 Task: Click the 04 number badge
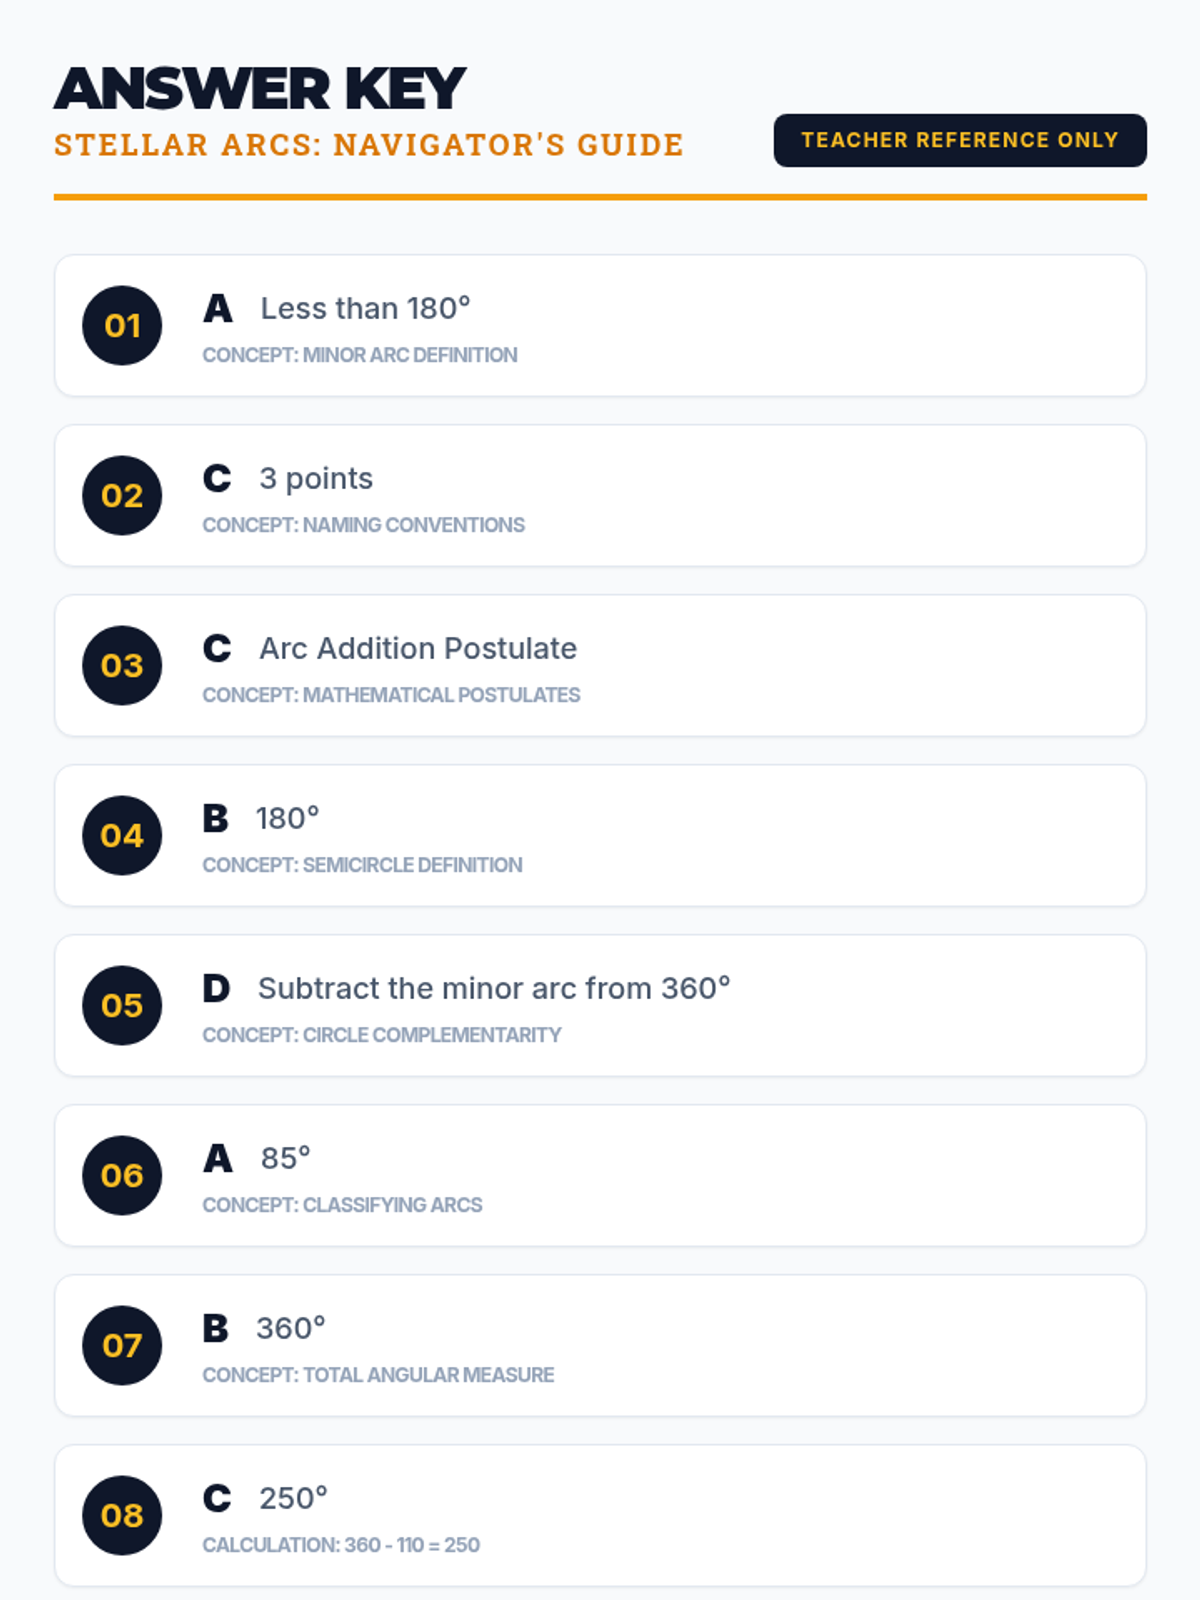(122, 836)
